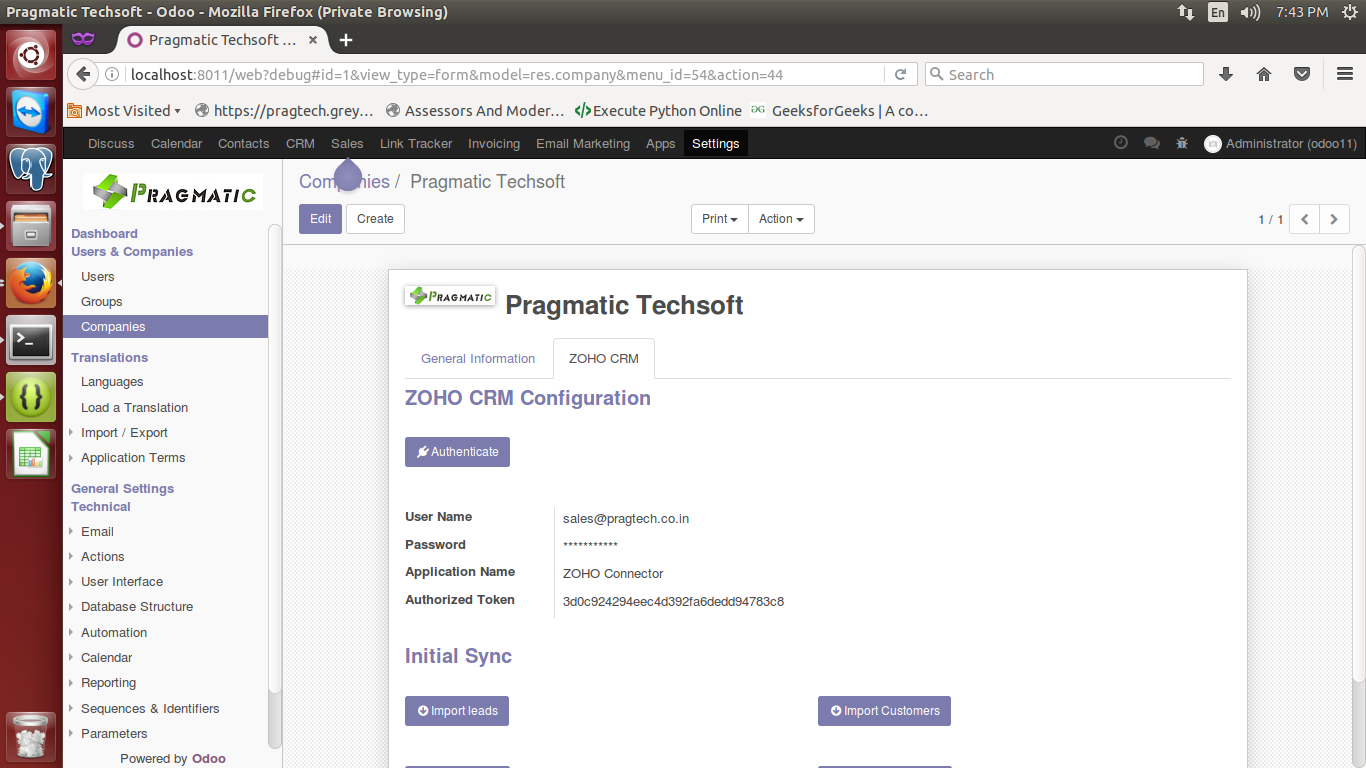Open Administrator user menu
1366x768 pixels.
[x=1281, y=143]
